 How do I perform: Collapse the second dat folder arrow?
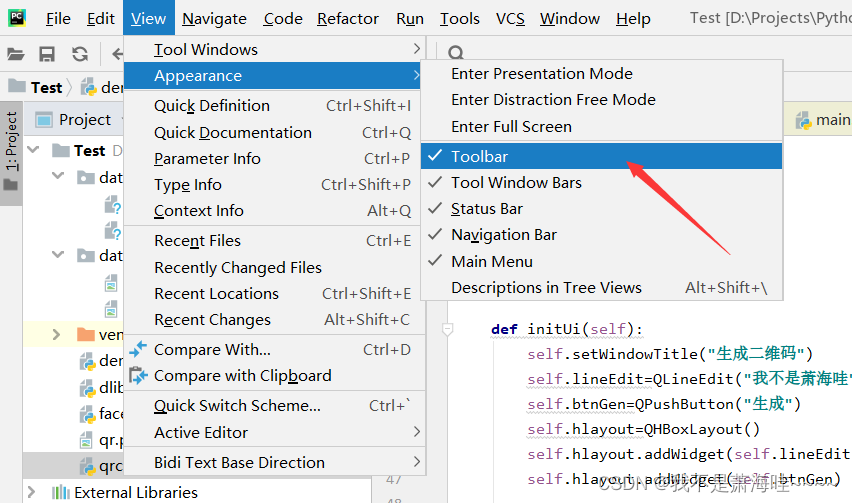58,254
